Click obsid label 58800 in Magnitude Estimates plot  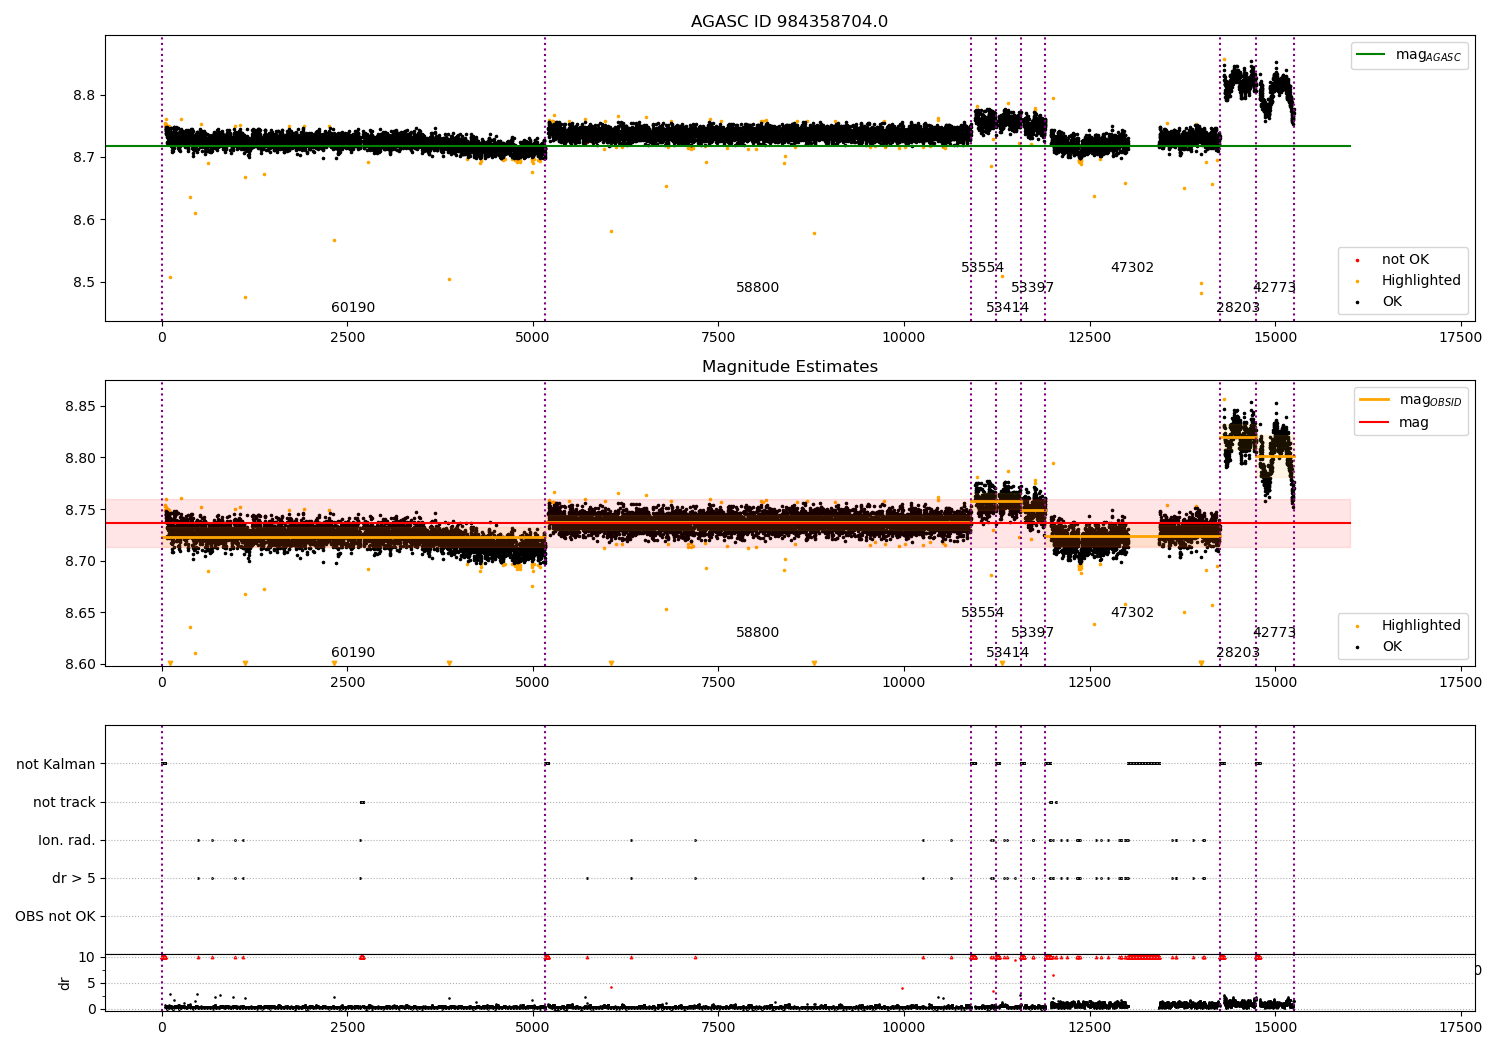click(757, 632)
